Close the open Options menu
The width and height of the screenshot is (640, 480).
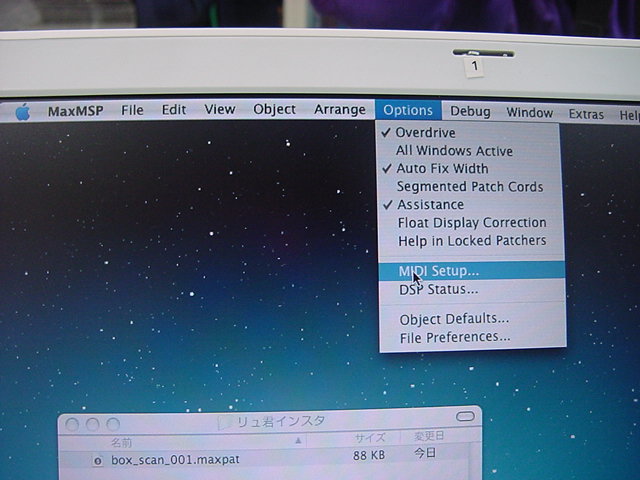pyautogui.click(x=408, y=110)
